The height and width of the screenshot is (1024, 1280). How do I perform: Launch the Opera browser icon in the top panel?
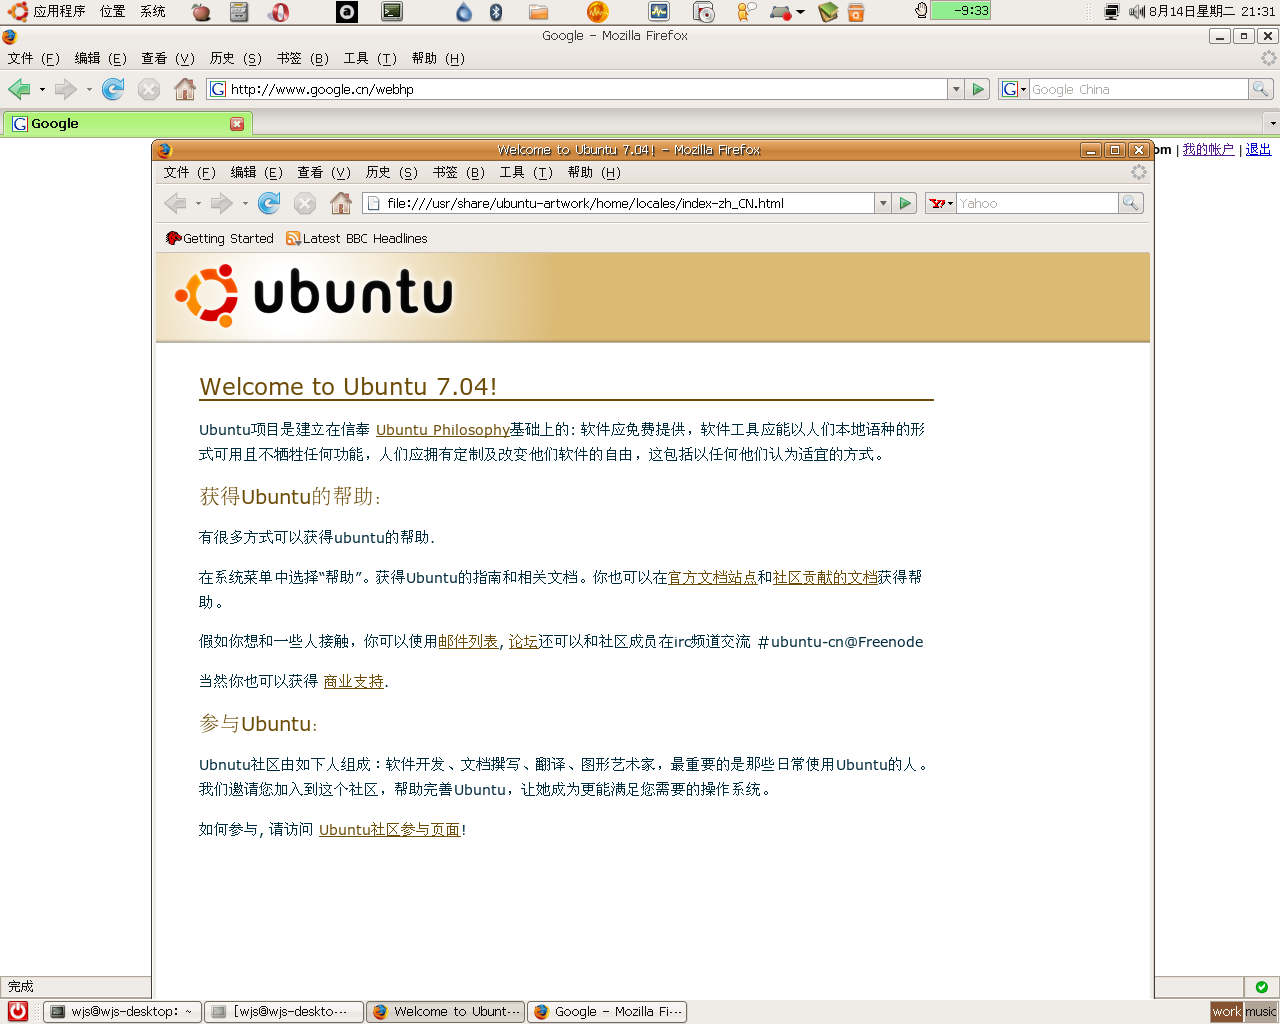pos(280,12)
